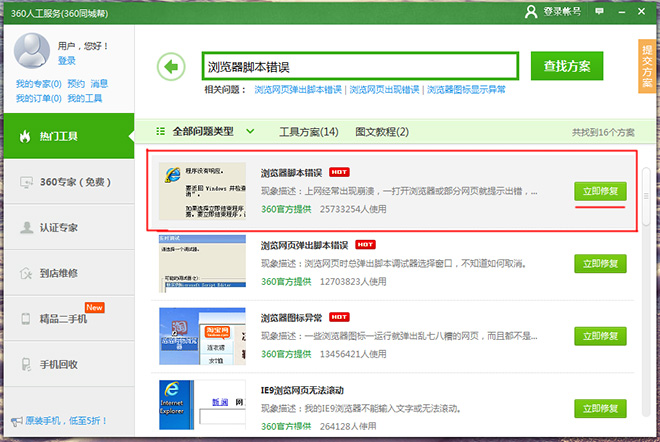The image size is (660, 442).
Task: Open 到店维修 in the sidebar
Action: [x=69, y=273]
